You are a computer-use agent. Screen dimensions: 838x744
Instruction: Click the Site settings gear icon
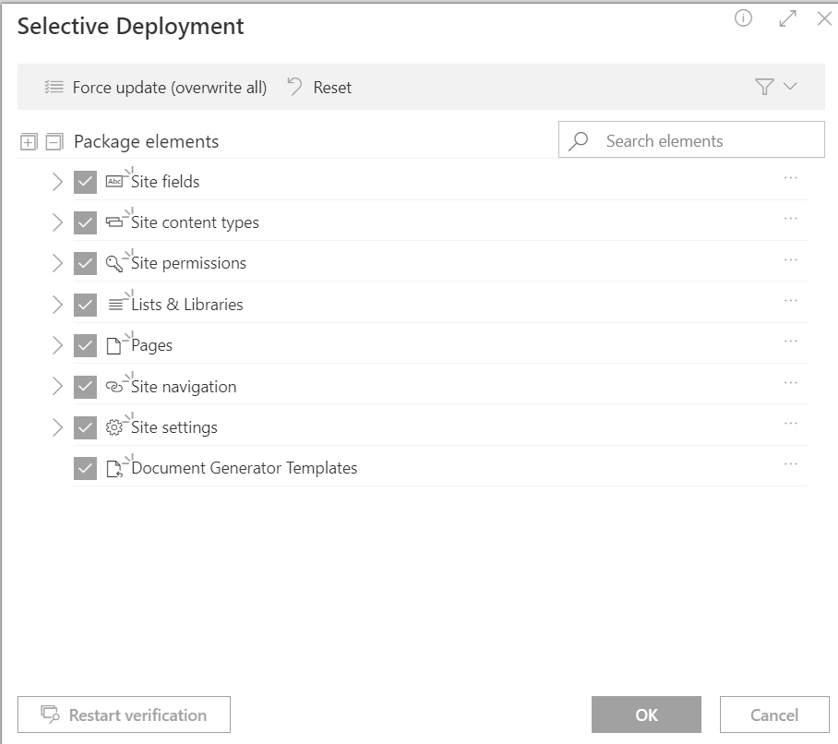point(114,428)
